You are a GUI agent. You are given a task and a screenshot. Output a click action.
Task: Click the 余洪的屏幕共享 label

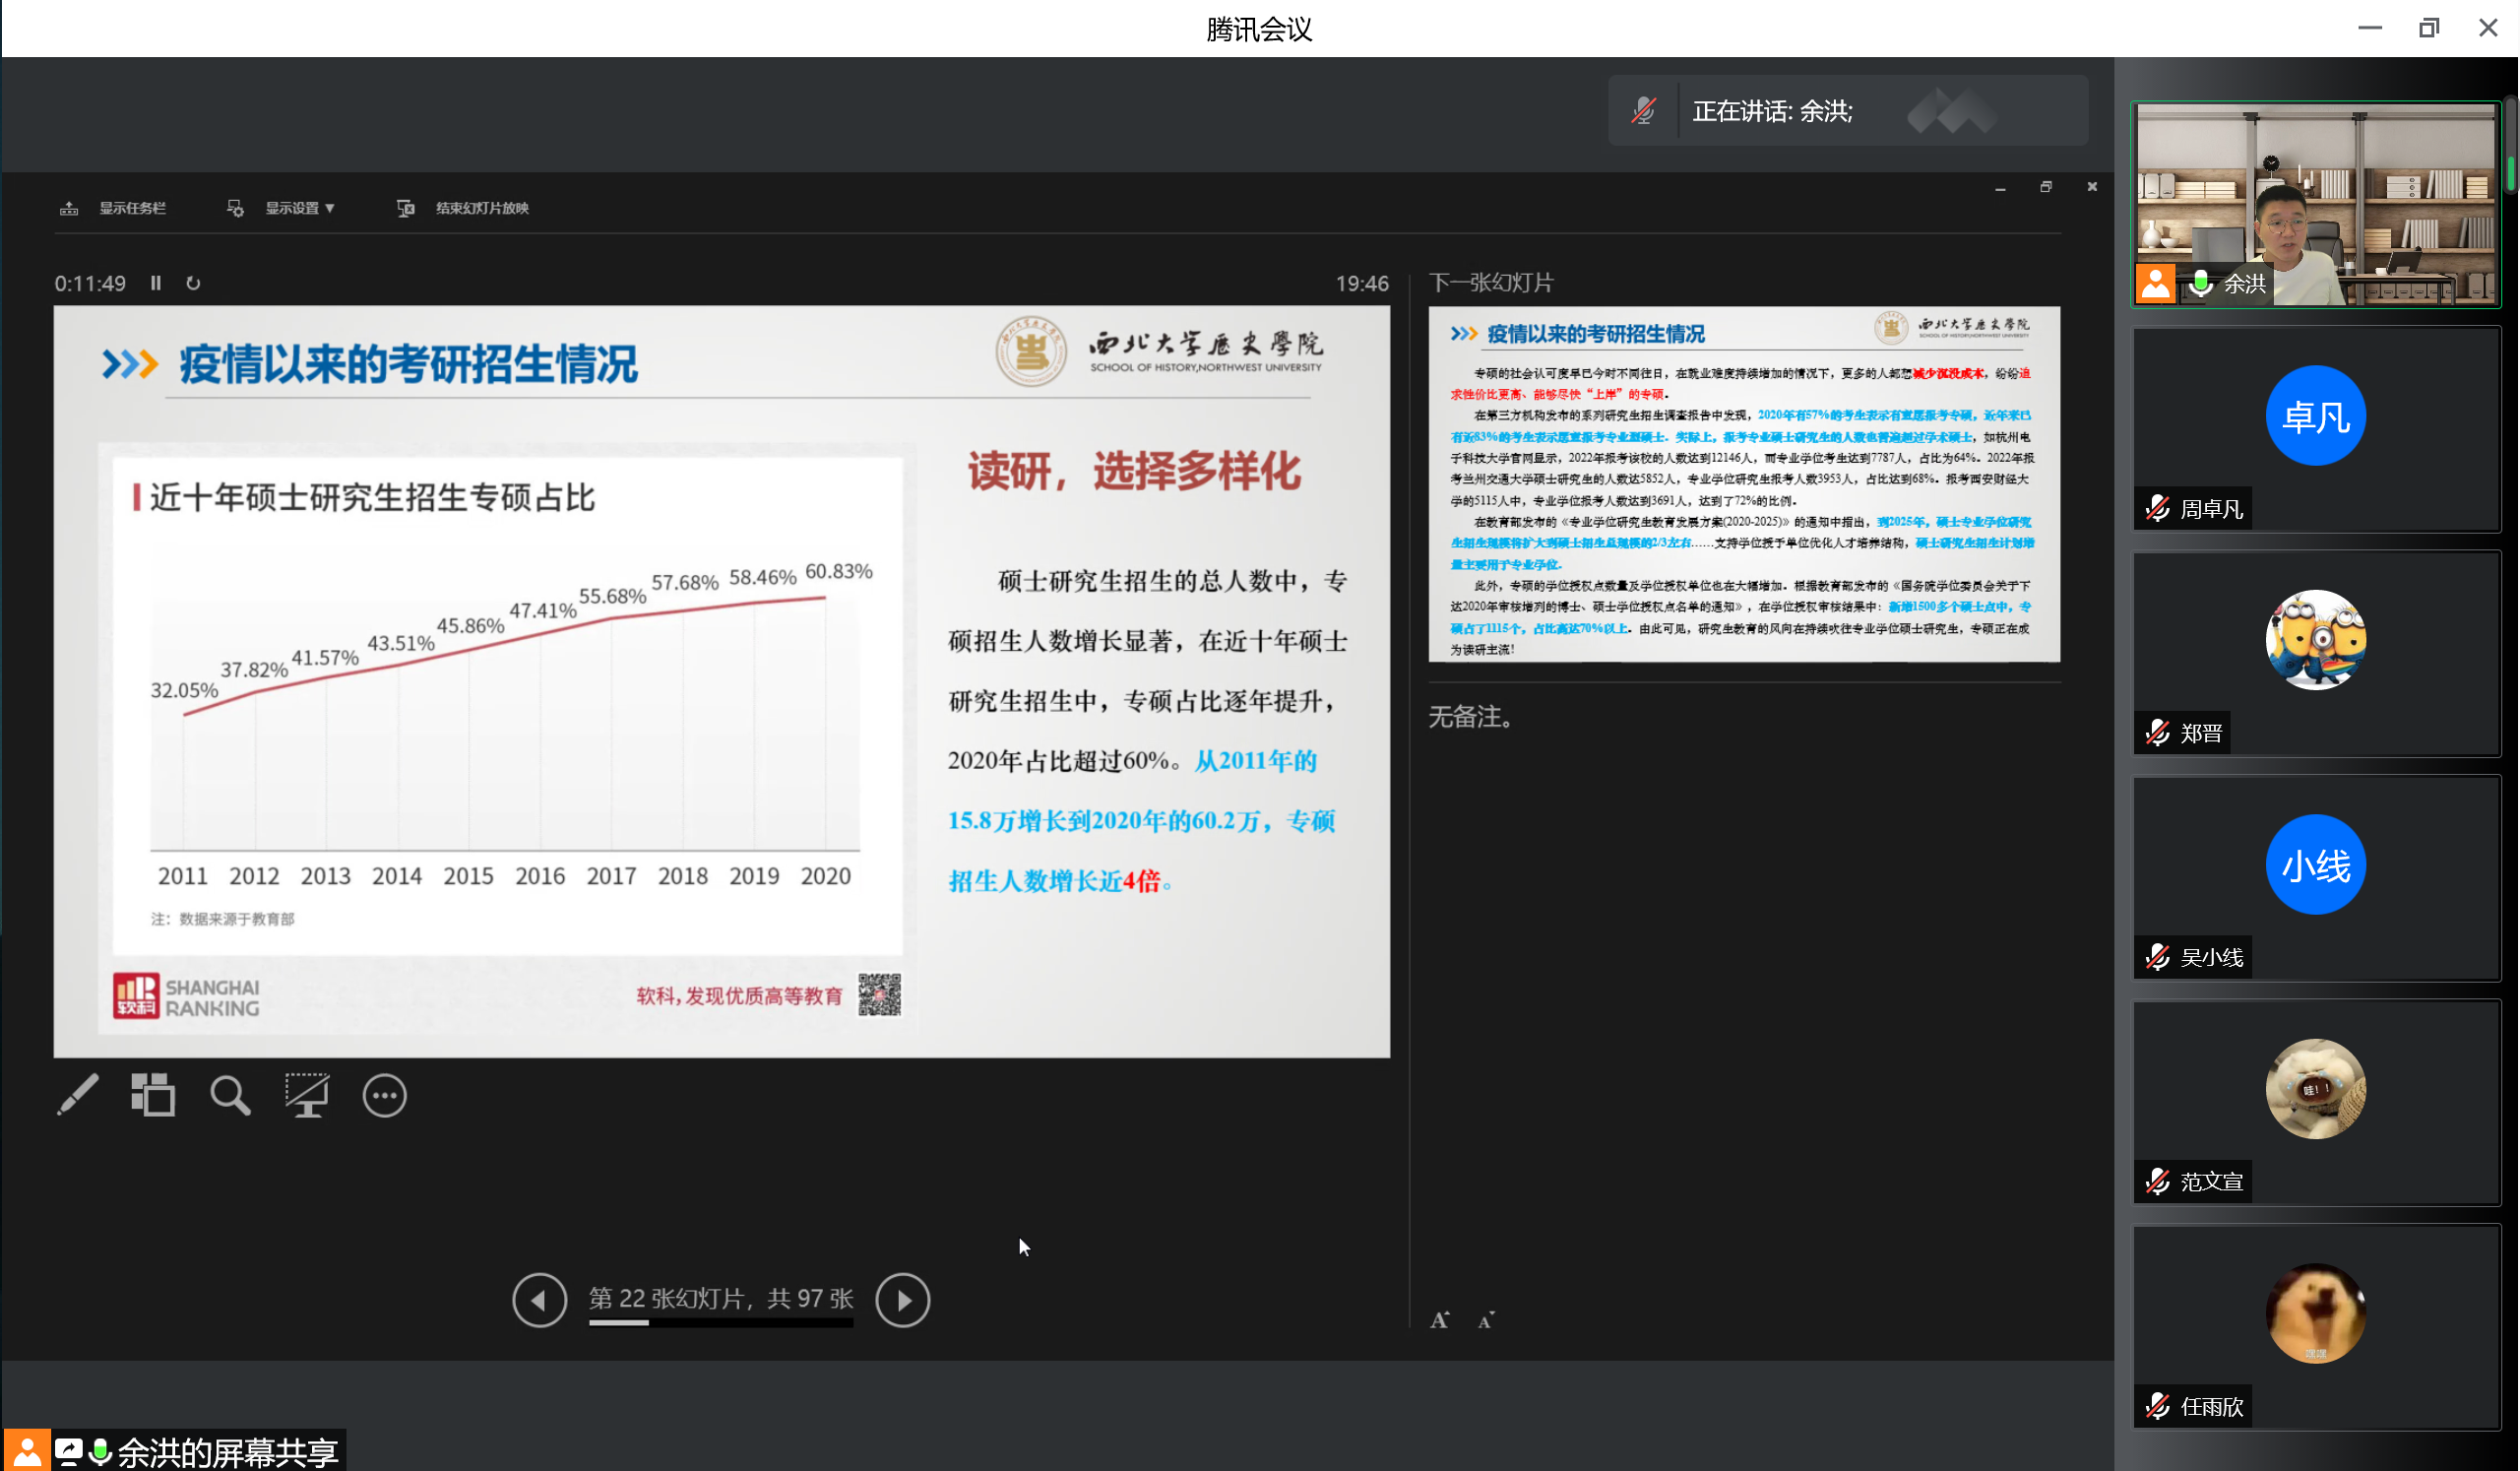click(228, 1452)
